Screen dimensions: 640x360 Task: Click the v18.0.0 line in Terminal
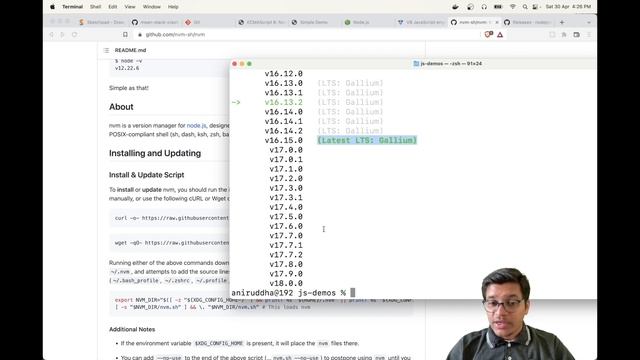pyautogui.click(x=286, y=283)
